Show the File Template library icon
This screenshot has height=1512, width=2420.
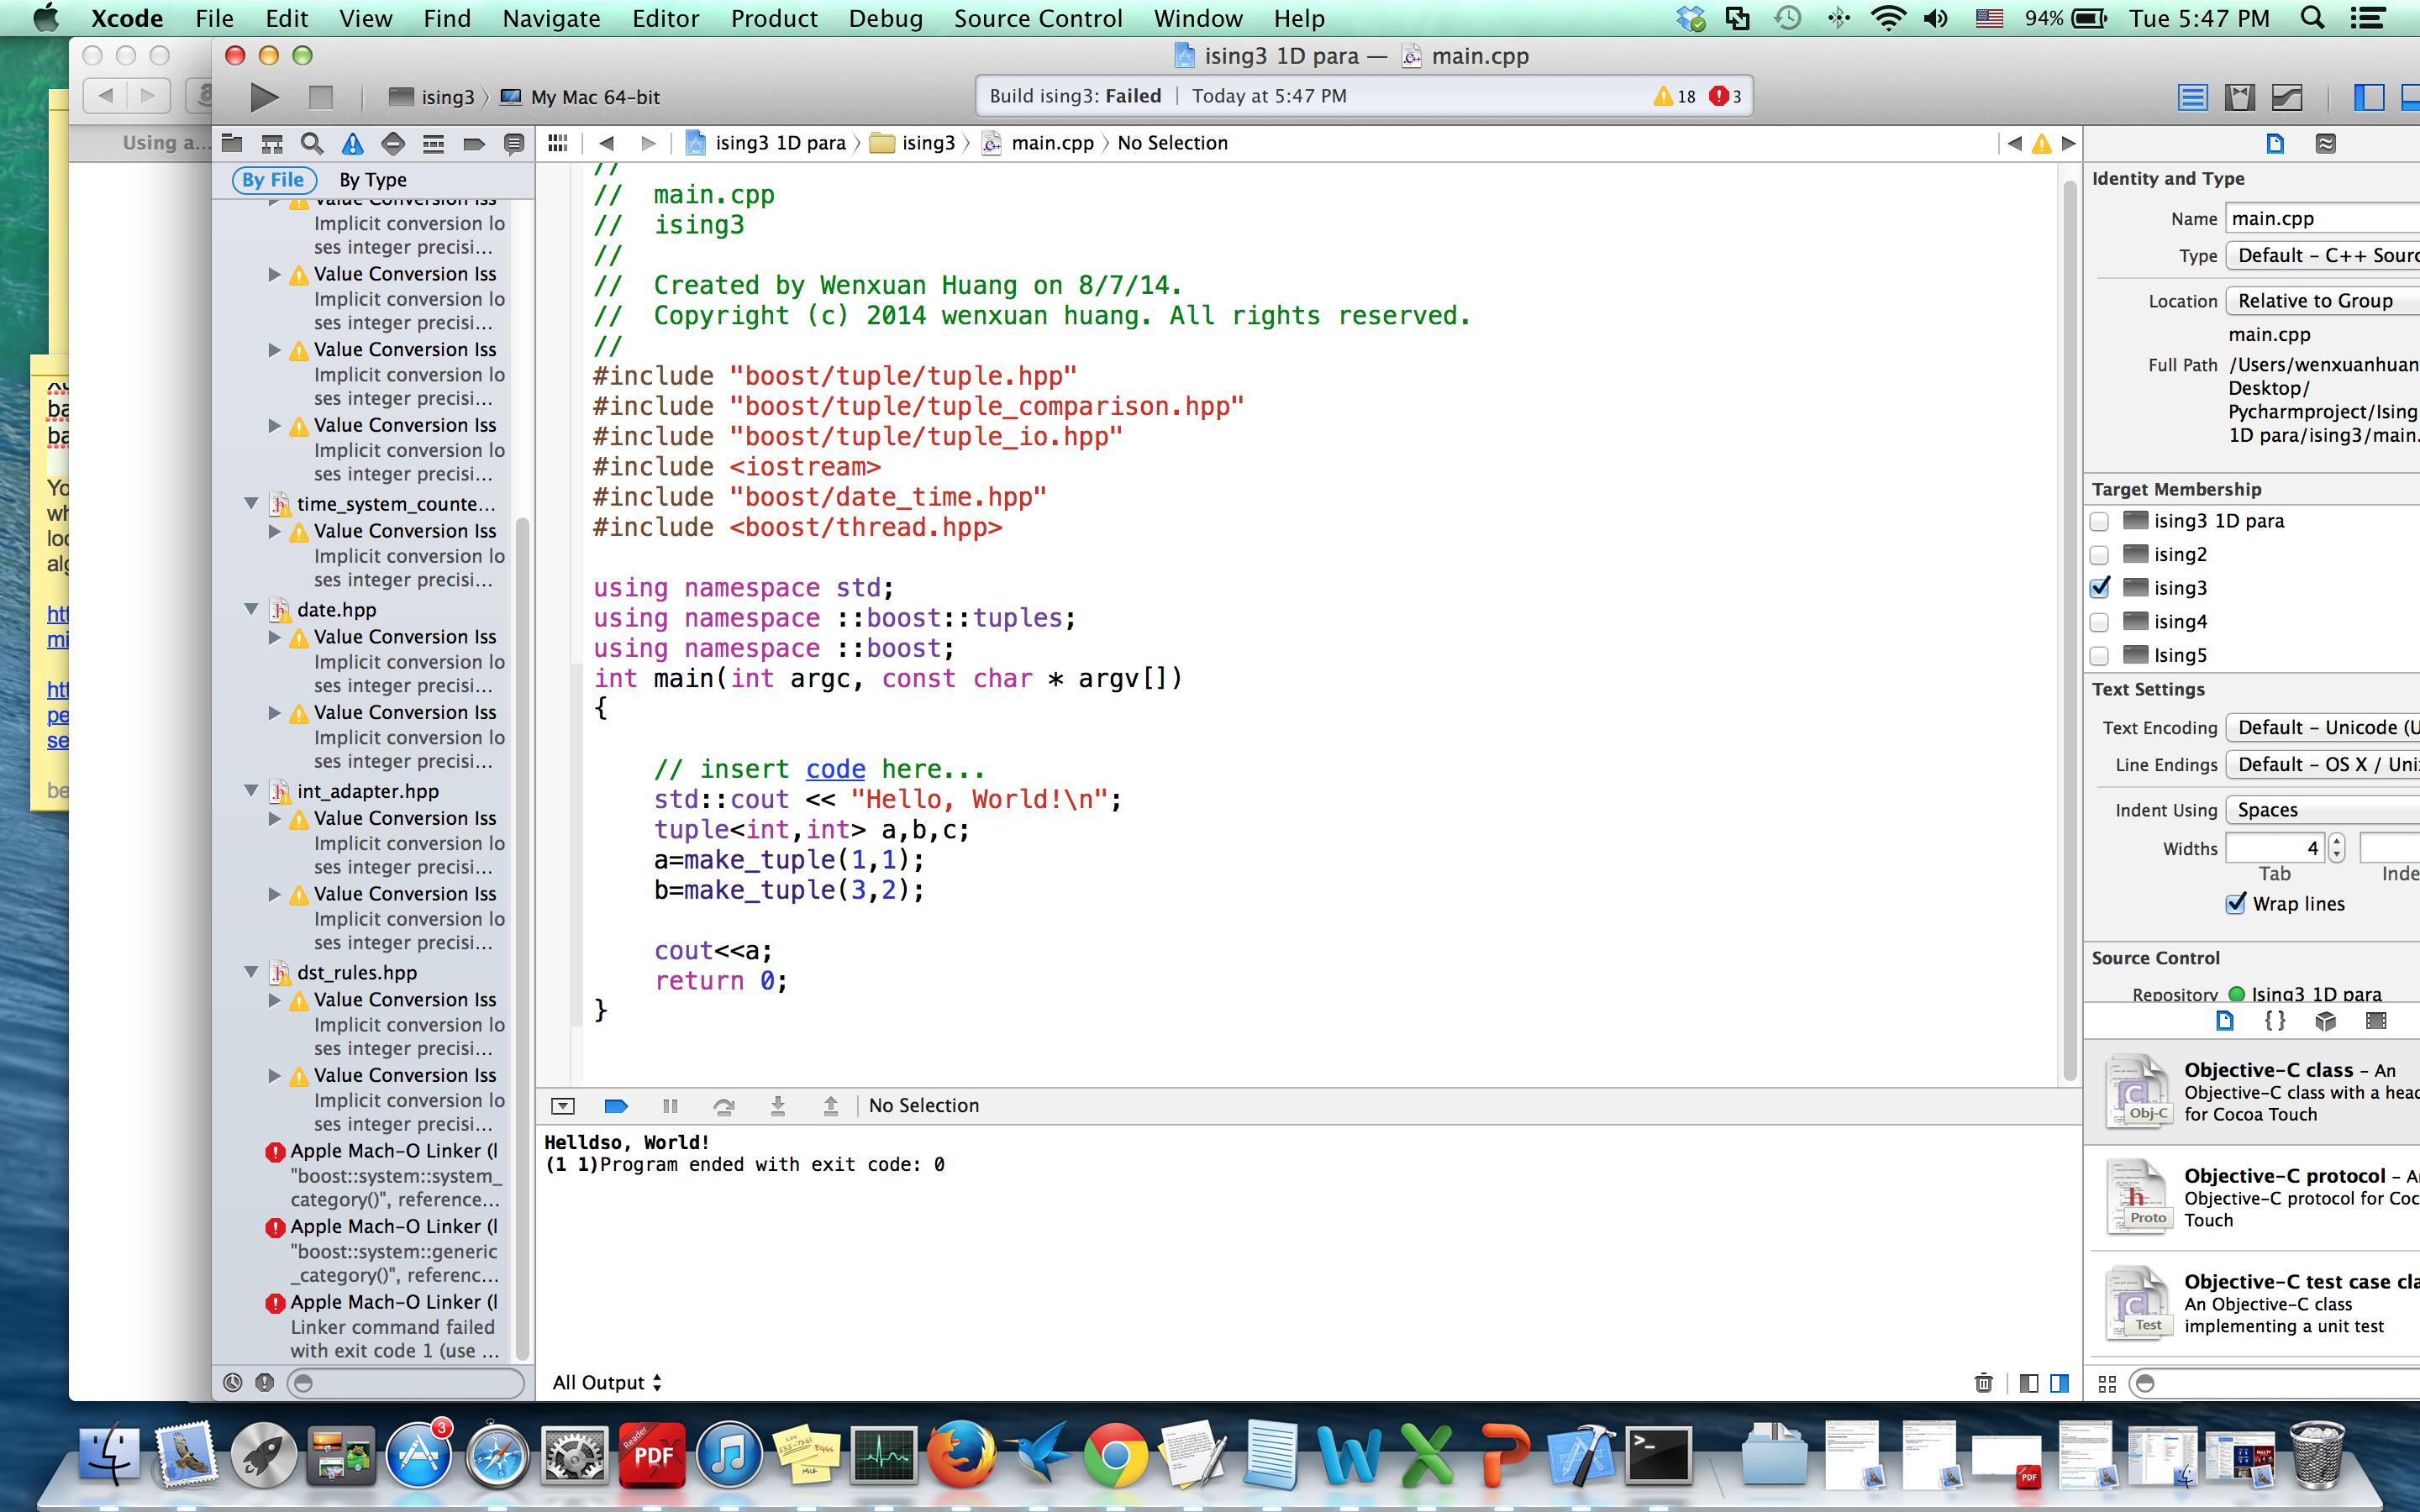coord(2225,1020)
